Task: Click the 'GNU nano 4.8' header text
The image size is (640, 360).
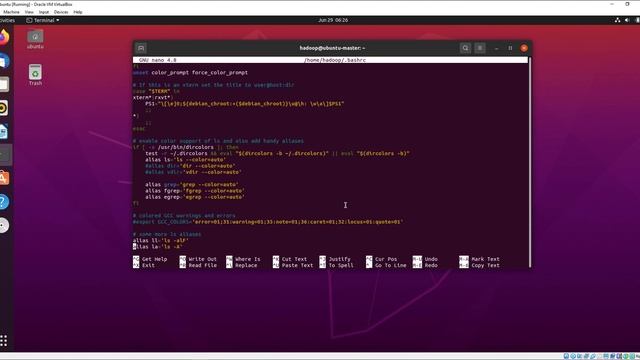Action: pos(158,60)
